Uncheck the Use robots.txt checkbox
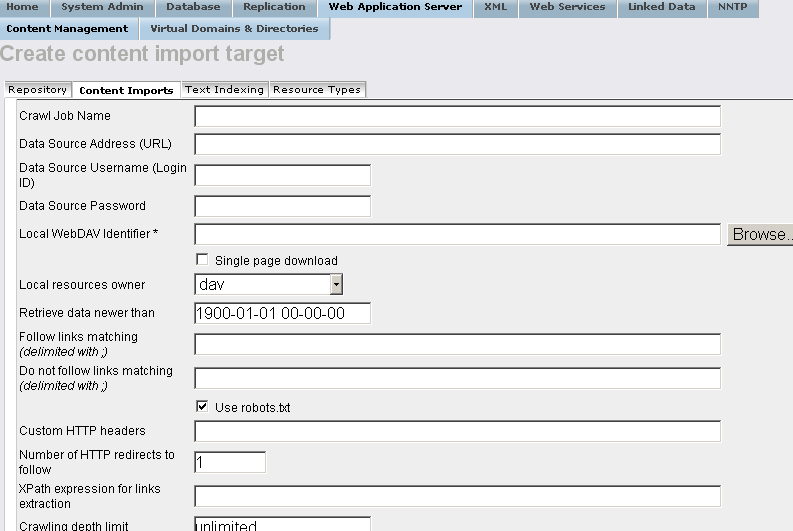 tap(203, 407)
